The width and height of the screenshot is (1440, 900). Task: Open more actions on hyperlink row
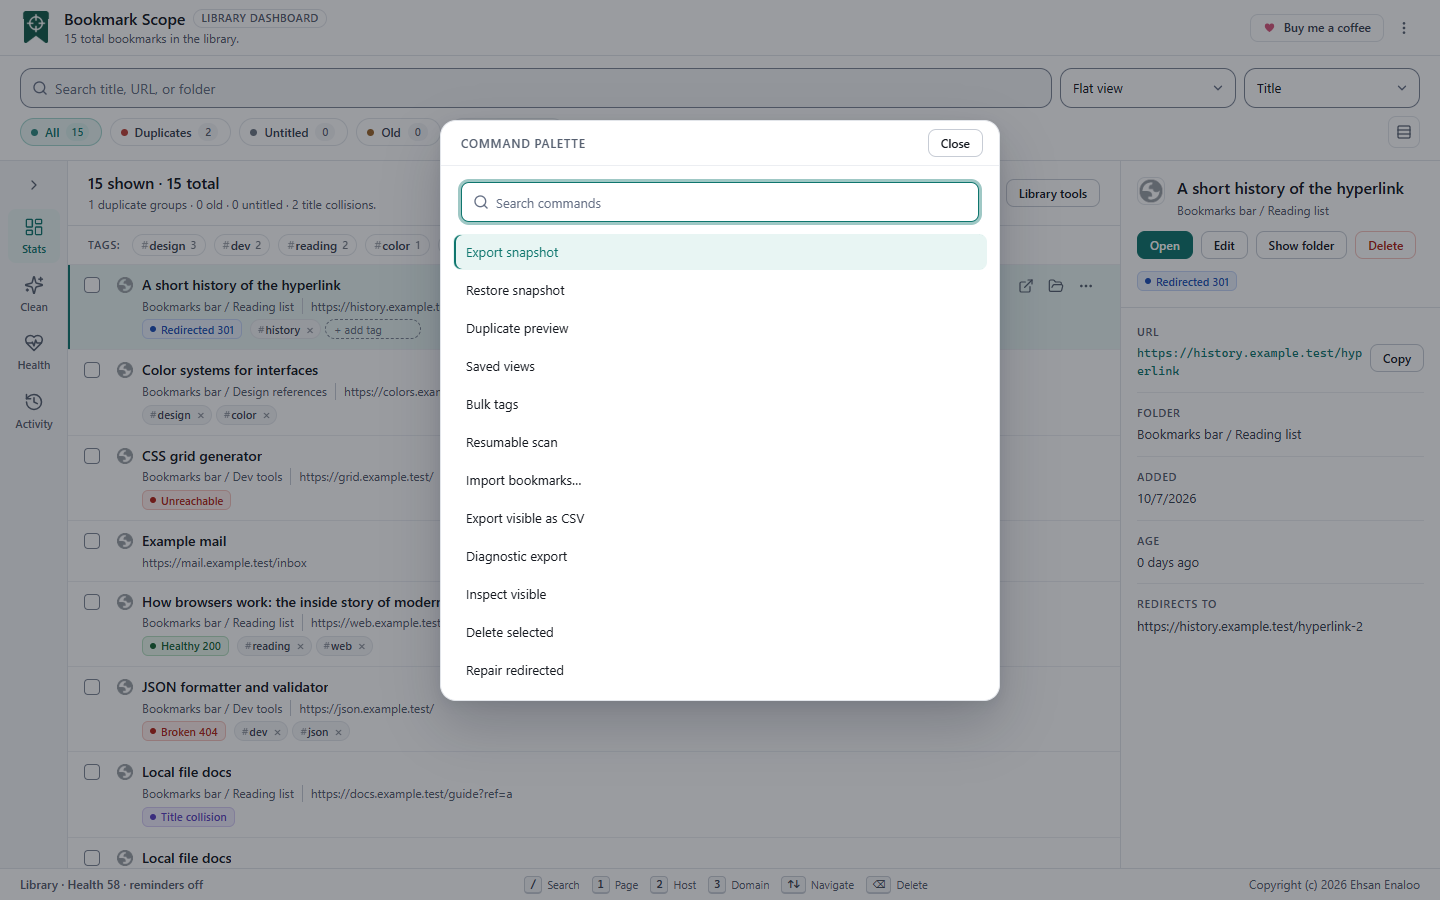(x=1086, y=286)
